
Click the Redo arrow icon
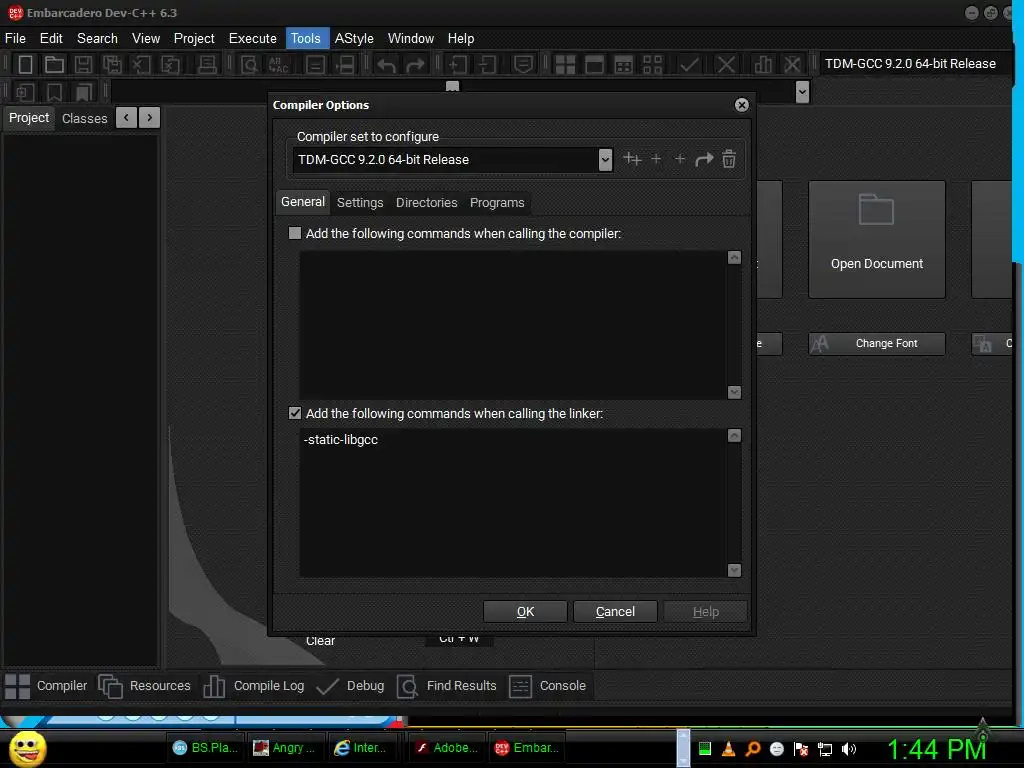(x=415, y=65)
